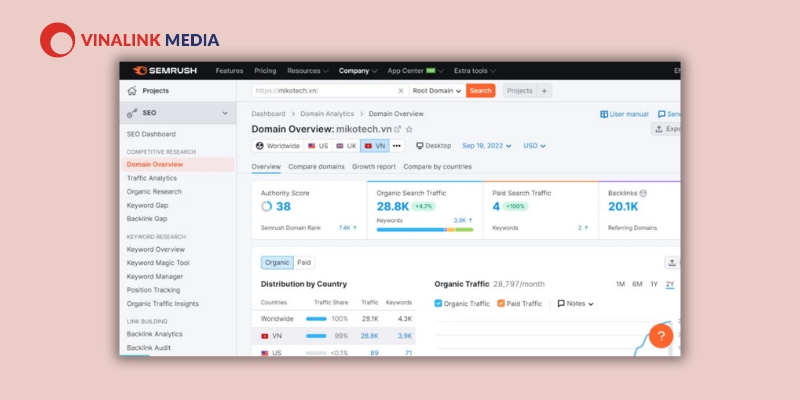Open the Company menu in top bar
The height and width of the screenshot is (400, 800).
point(358,71)
